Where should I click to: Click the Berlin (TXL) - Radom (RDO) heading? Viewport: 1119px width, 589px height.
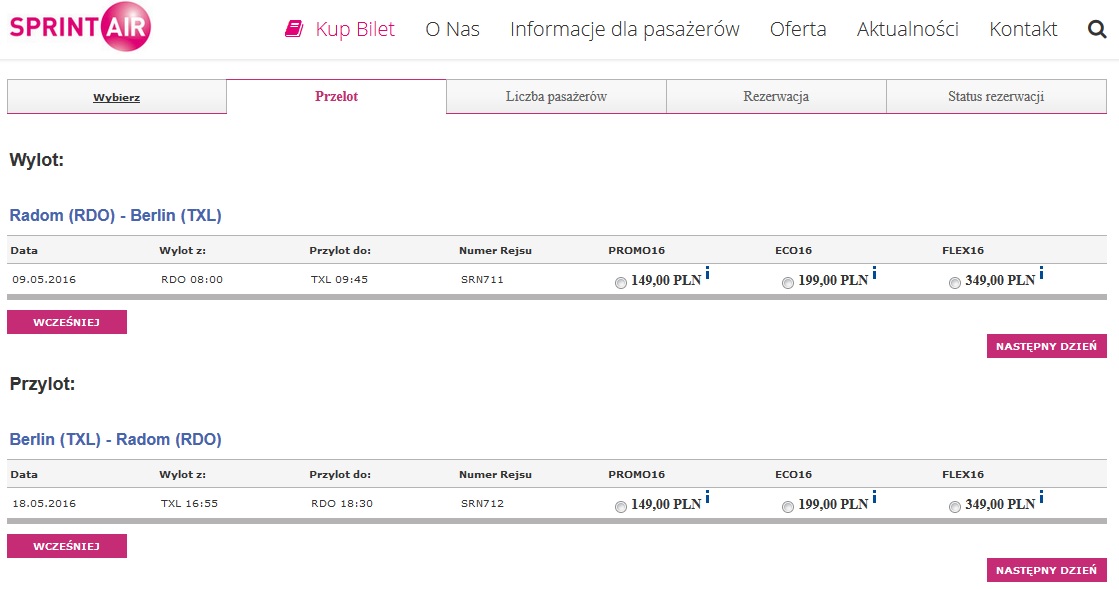116,440
